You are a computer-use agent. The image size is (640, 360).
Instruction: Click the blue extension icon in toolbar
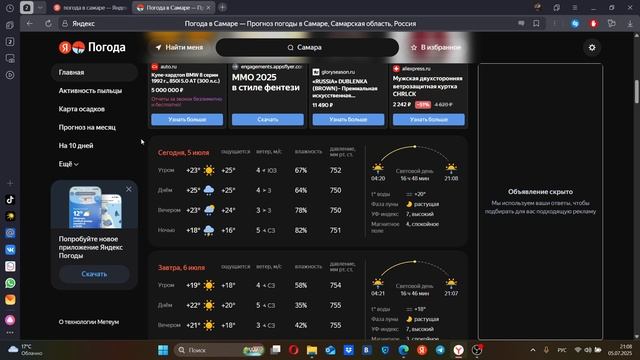[x=575, y=24]
